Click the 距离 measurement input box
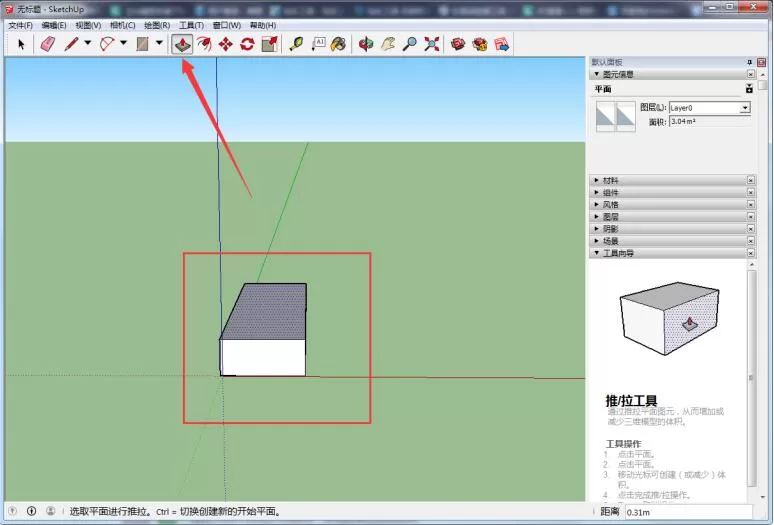The height and width of the screenshot is (525, 774). click(x=689, y=512)
